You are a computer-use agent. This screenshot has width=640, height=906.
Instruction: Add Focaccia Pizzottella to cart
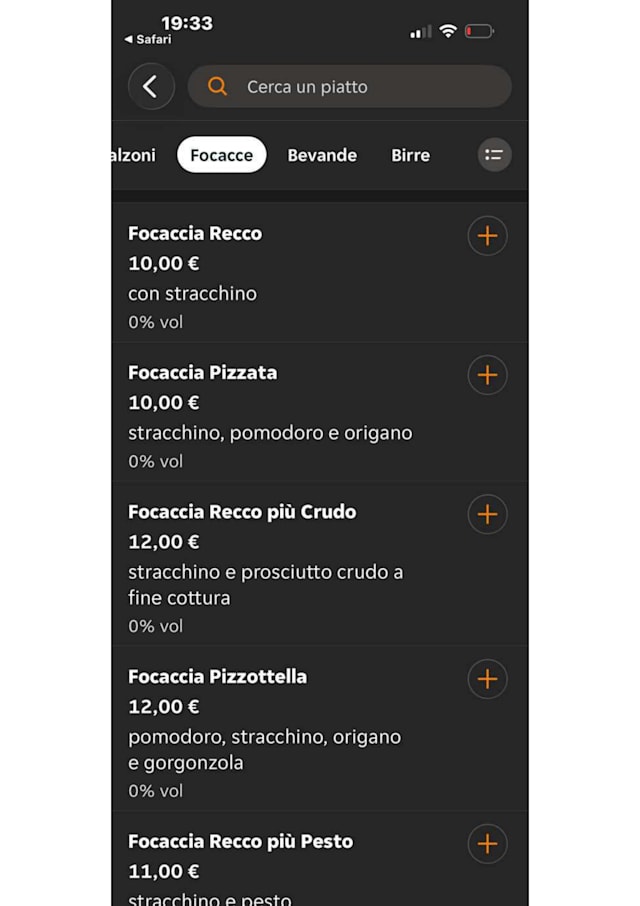click(x=487, y=679)
